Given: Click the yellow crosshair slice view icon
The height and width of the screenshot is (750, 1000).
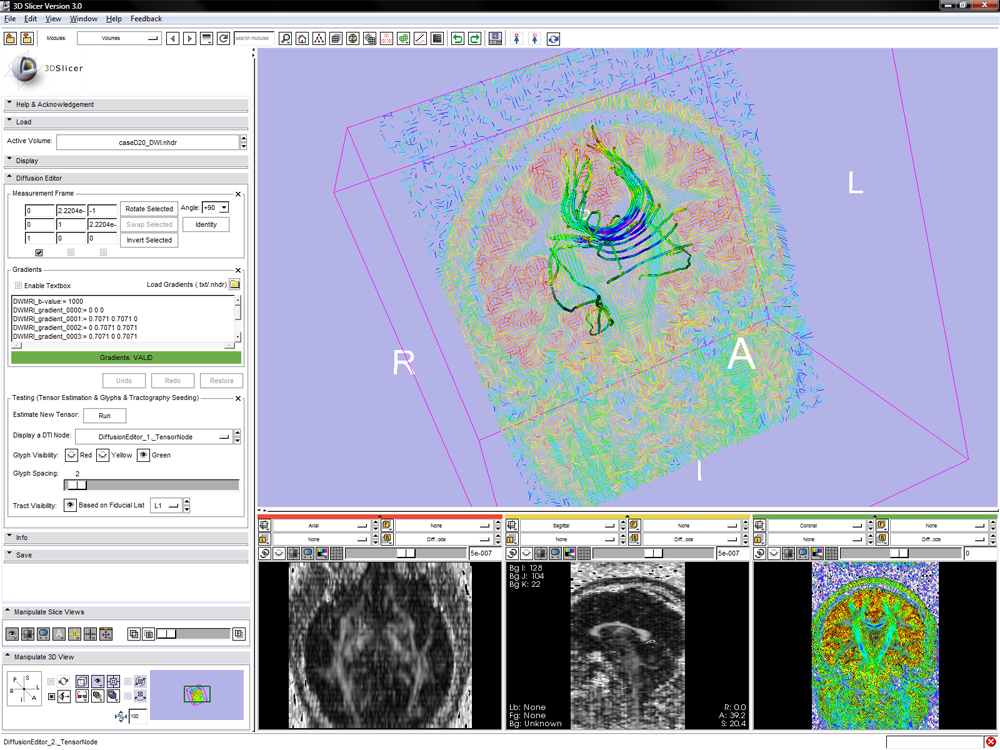Looking at the screenshot, I should click(75, 634).
